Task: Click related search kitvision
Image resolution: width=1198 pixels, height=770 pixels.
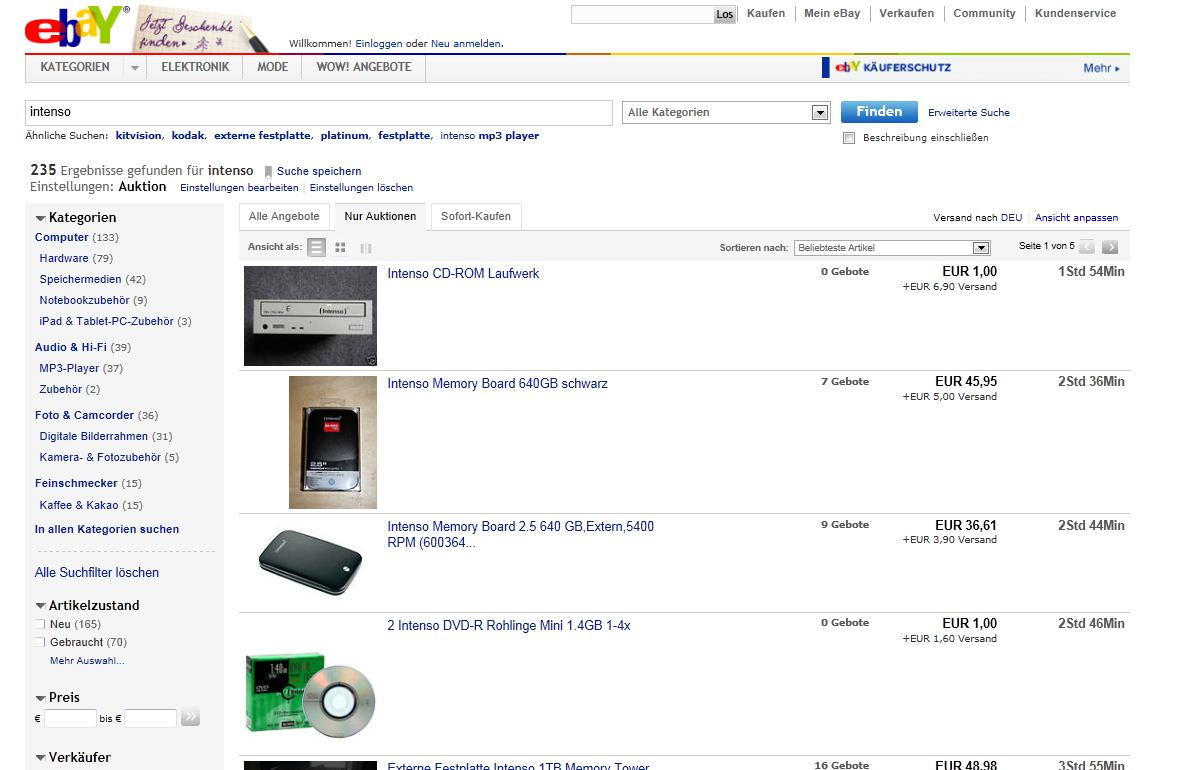Action: 138,136
